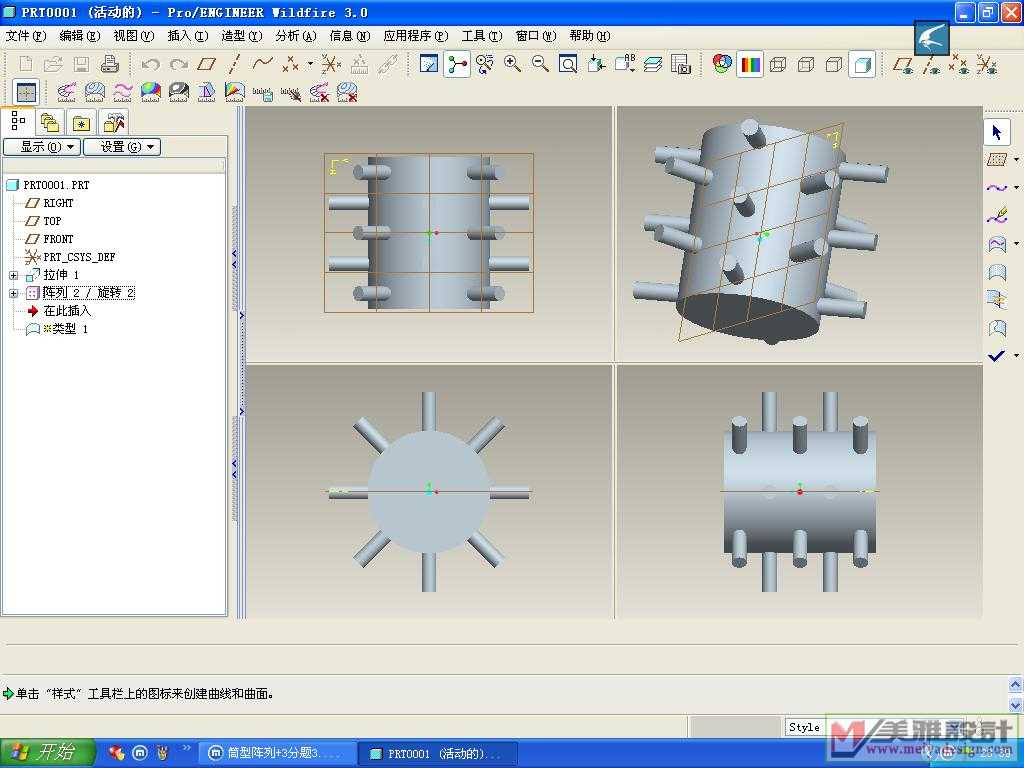Click the zoom out magnifier icon

[x=540, y=65]
